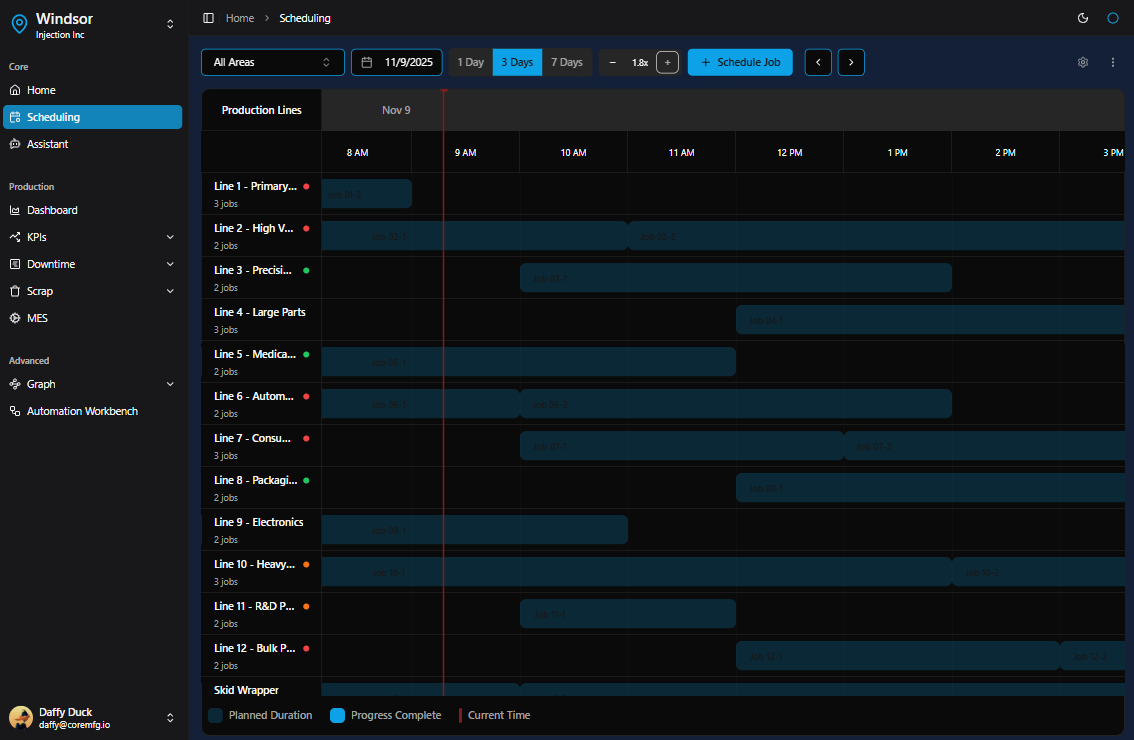Select the 7 Days view
Screen dimensions: 1134x740
567,62
